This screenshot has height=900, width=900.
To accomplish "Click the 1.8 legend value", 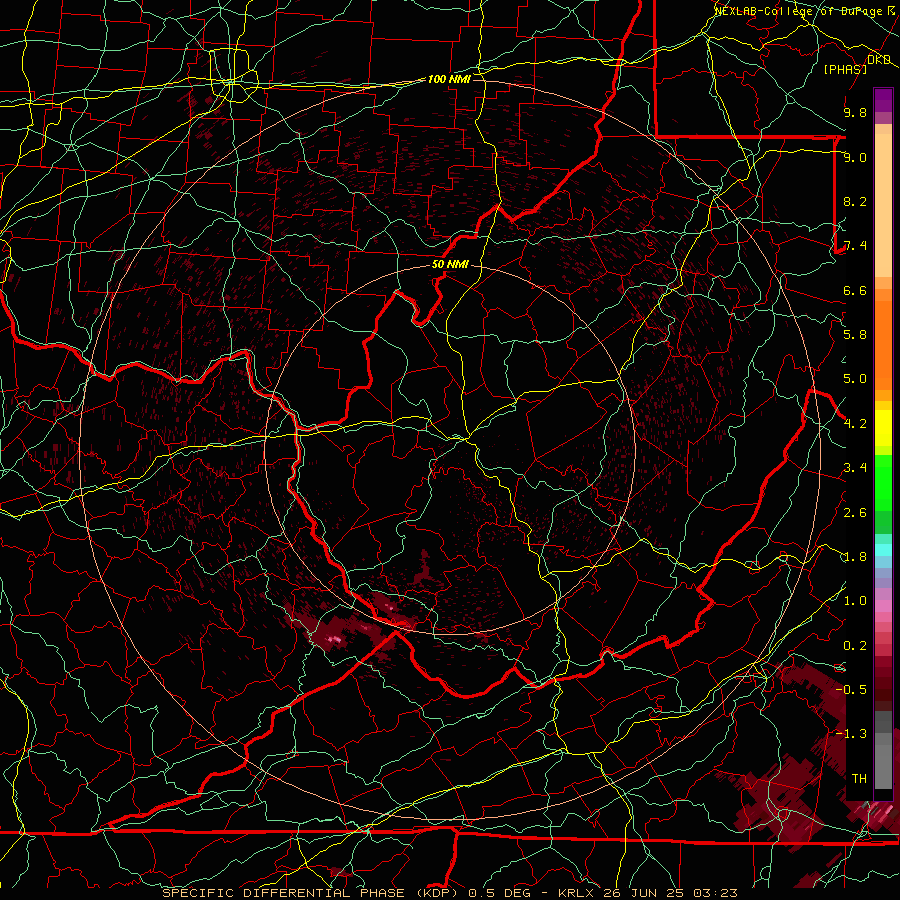I will 855,557.
